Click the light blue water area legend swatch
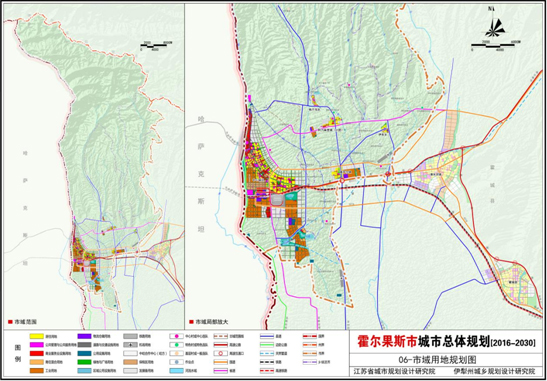Image resolution: width=547 pixels, height=381 pixels. pyautogui.click(x=177, y=370)
